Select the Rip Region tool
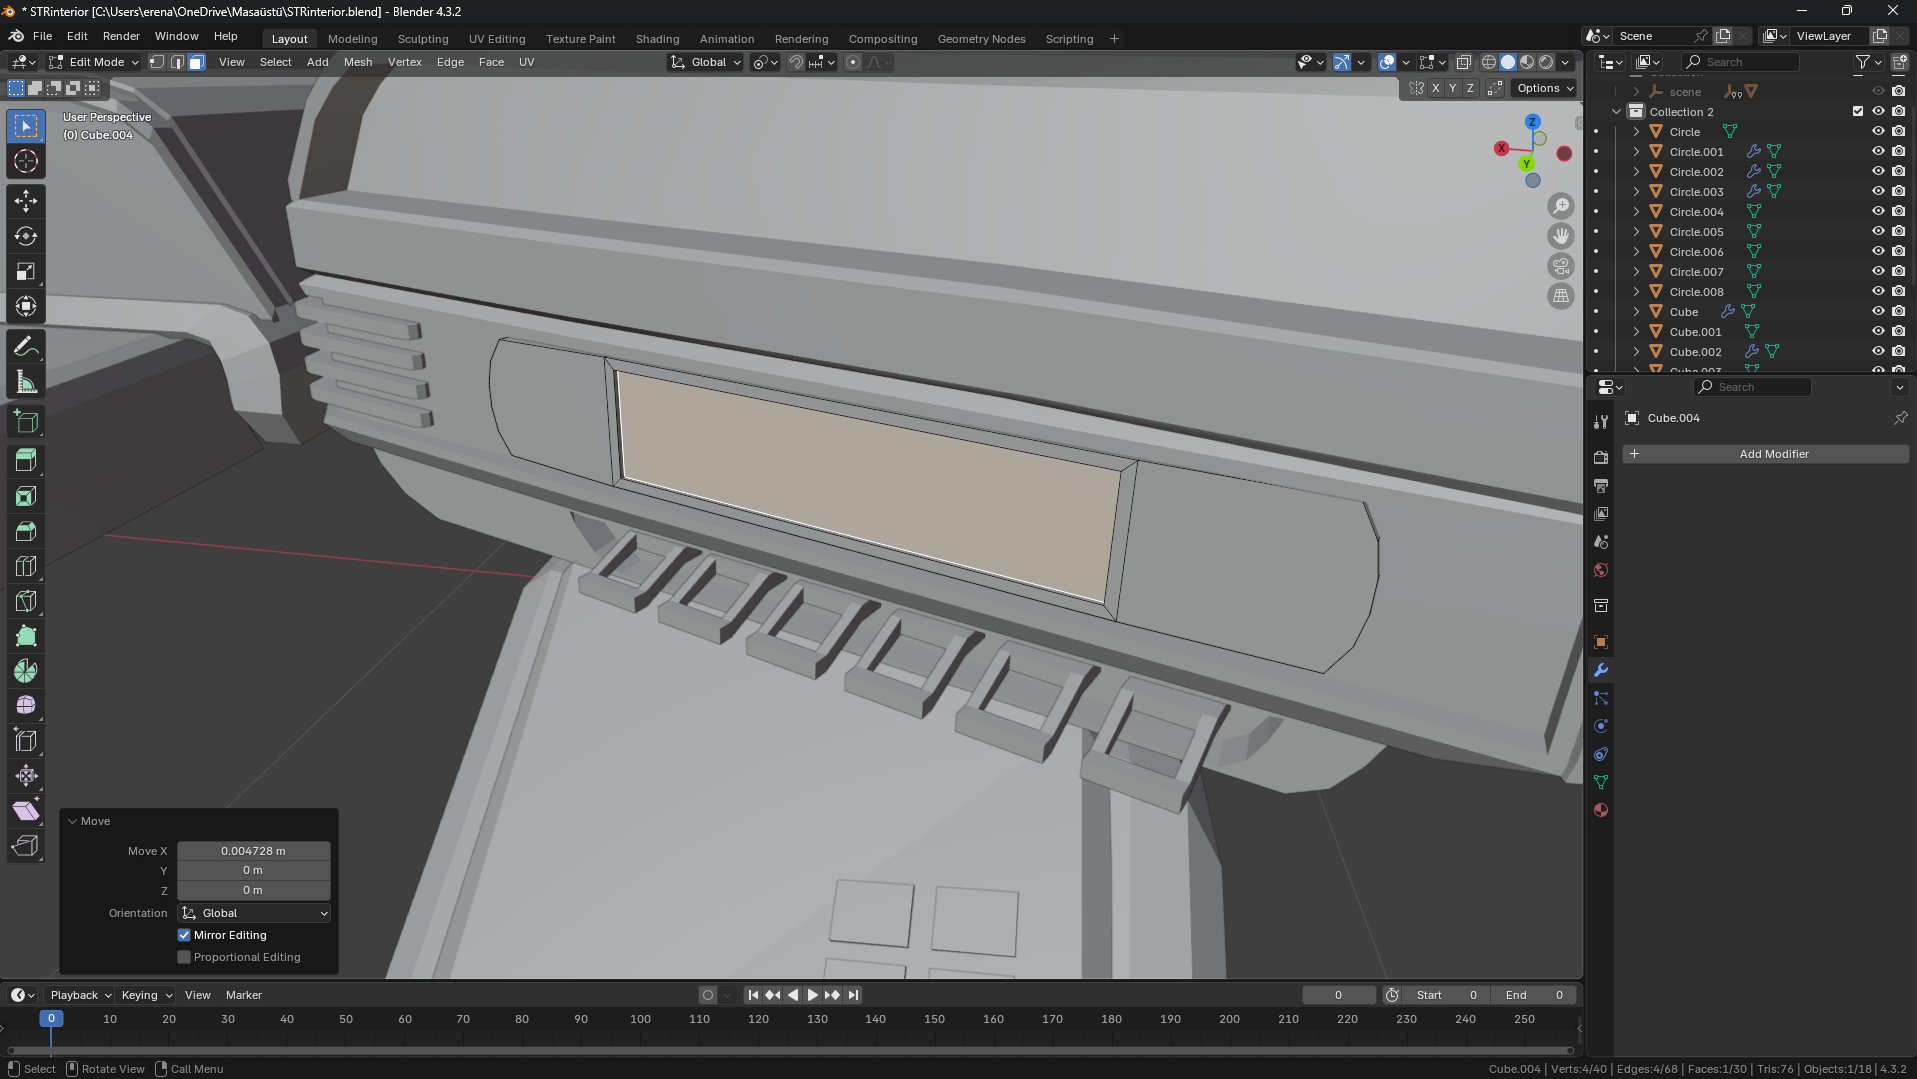1917x1079 pixels. click(x=26, y=846)
